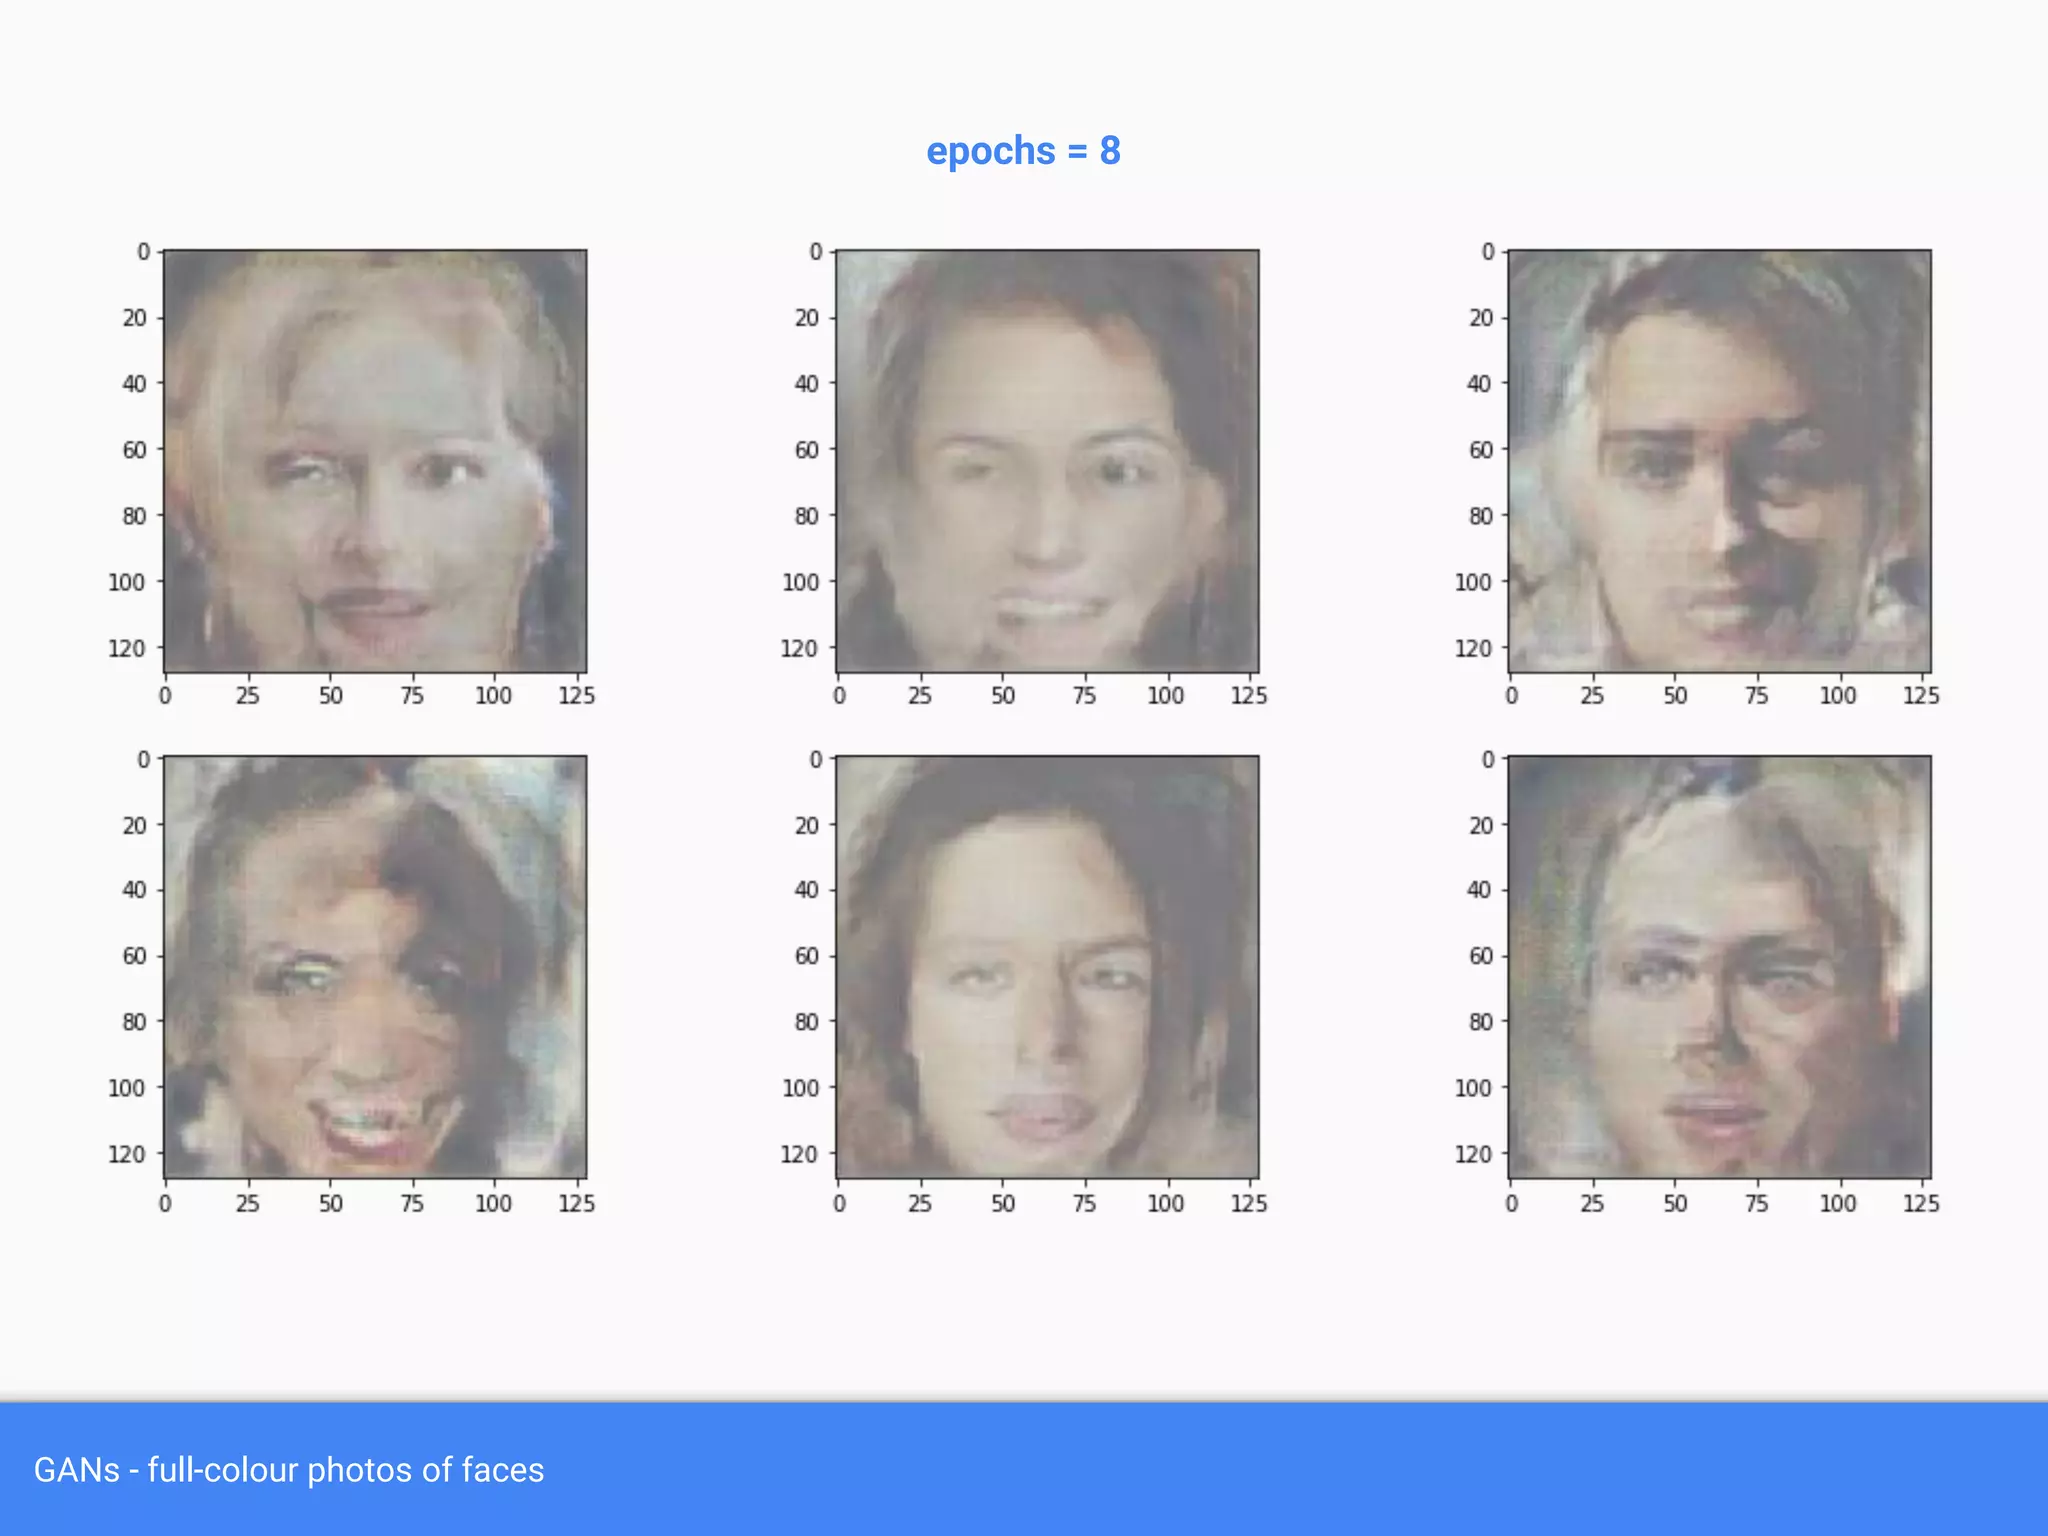Click y-axis label 20 of top-right plot
The width and height of the screenshot is (2048, 1536).
[1480, 318]
